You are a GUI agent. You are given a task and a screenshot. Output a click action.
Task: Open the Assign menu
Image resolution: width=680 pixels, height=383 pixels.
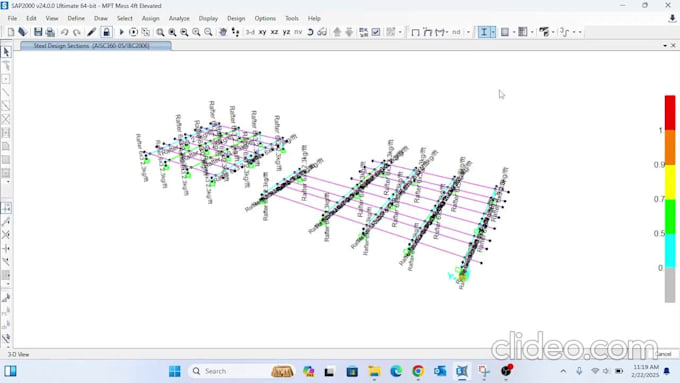coord(150,18)
